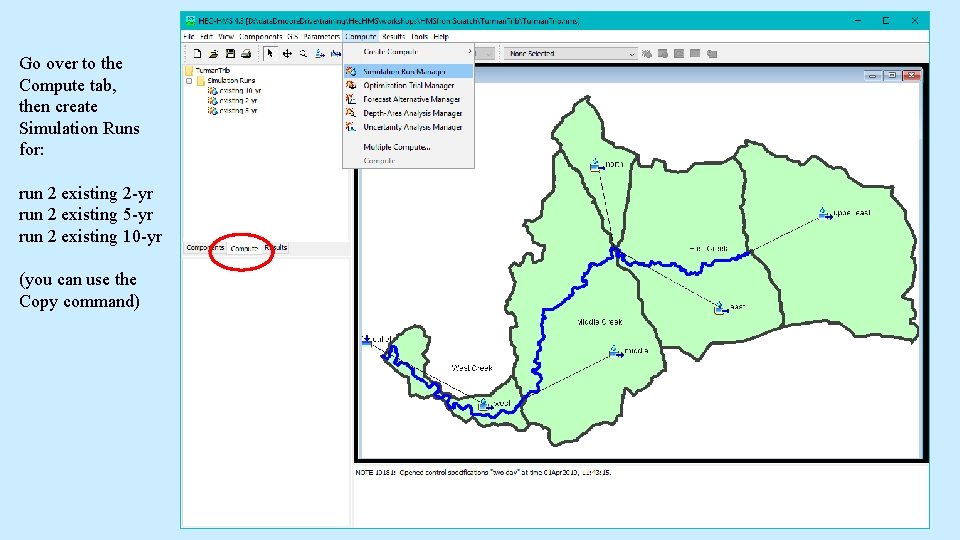Viewport: 960px width, 540px height.
Task: Click the middle subbasin icon on map
Action: tap(615, 351)
